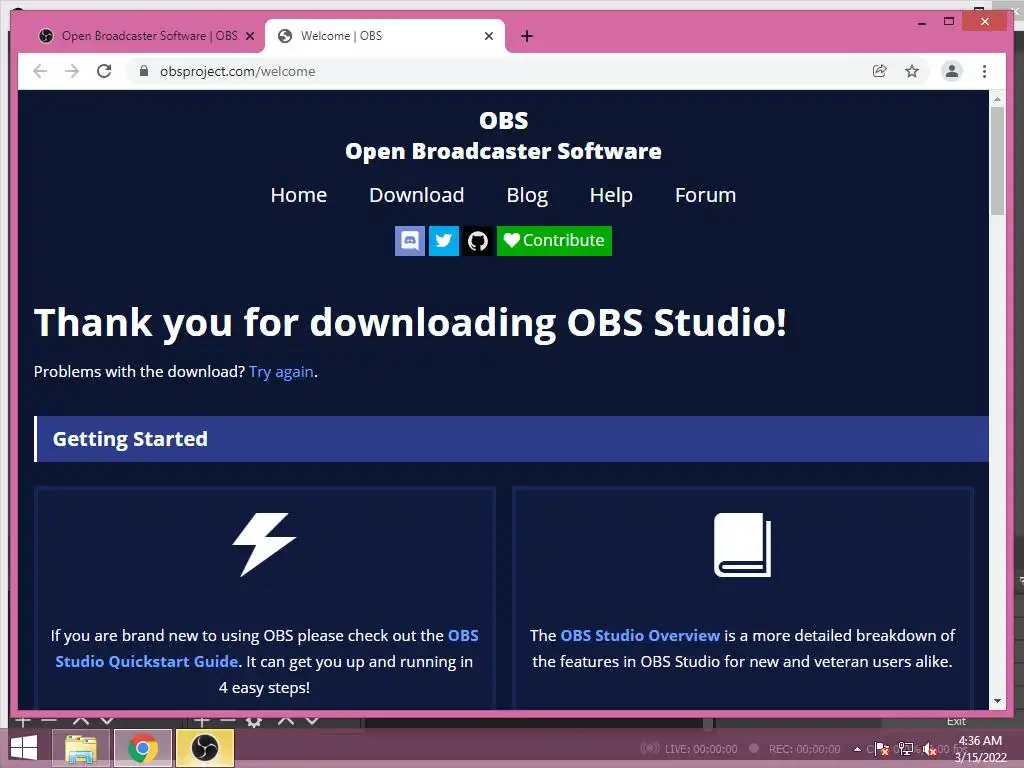Bookmark this page with the star
This screenshot has height=768, width=1024.
click(912, 71)
